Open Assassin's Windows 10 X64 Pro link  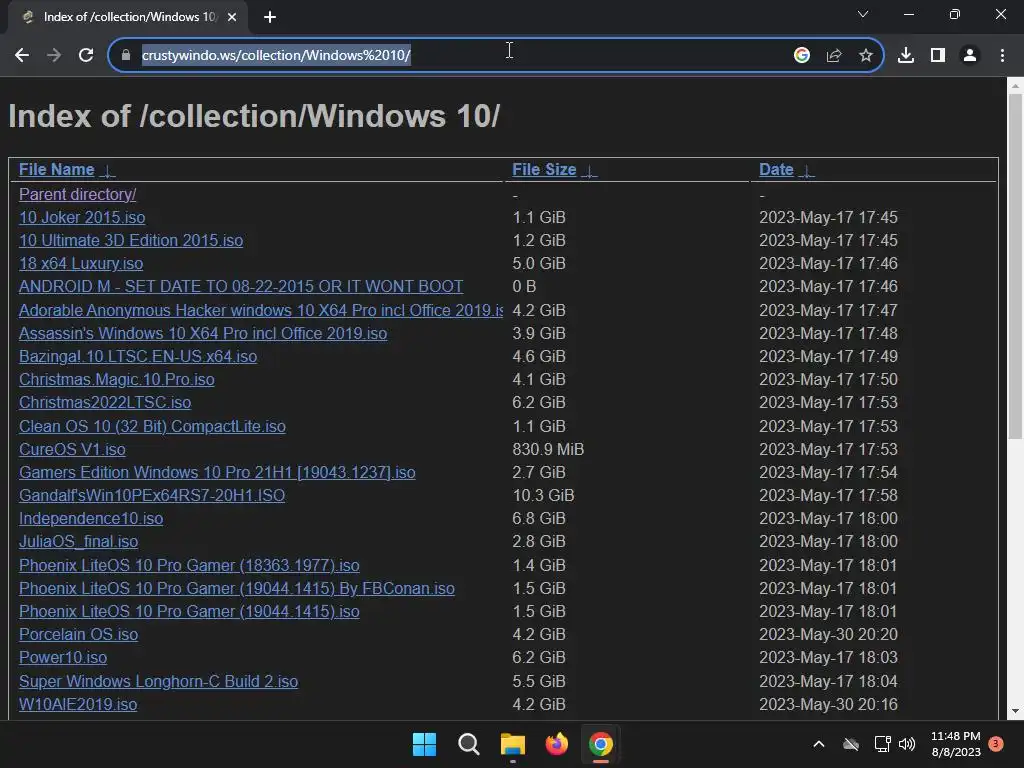tap(203, 333)
